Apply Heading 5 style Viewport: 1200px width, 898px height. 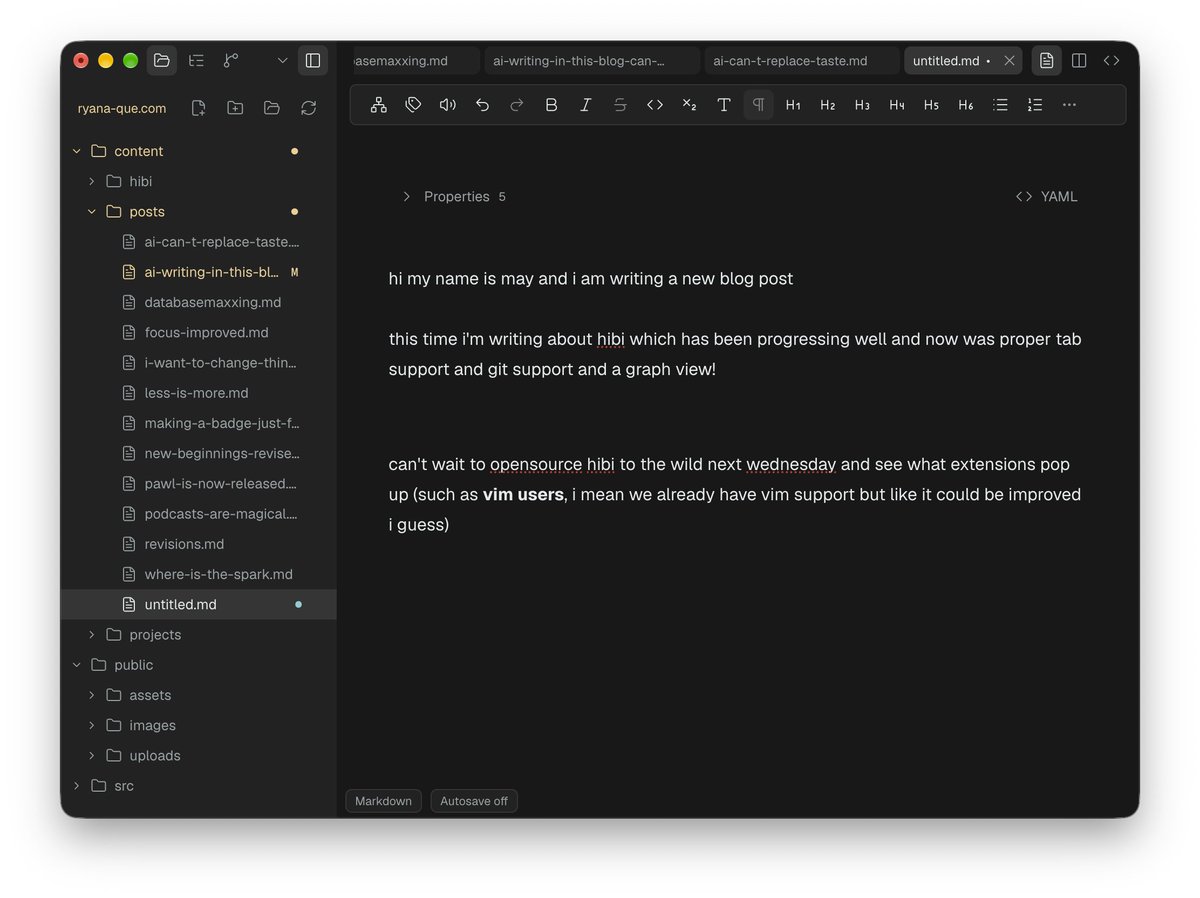point(931,105)
